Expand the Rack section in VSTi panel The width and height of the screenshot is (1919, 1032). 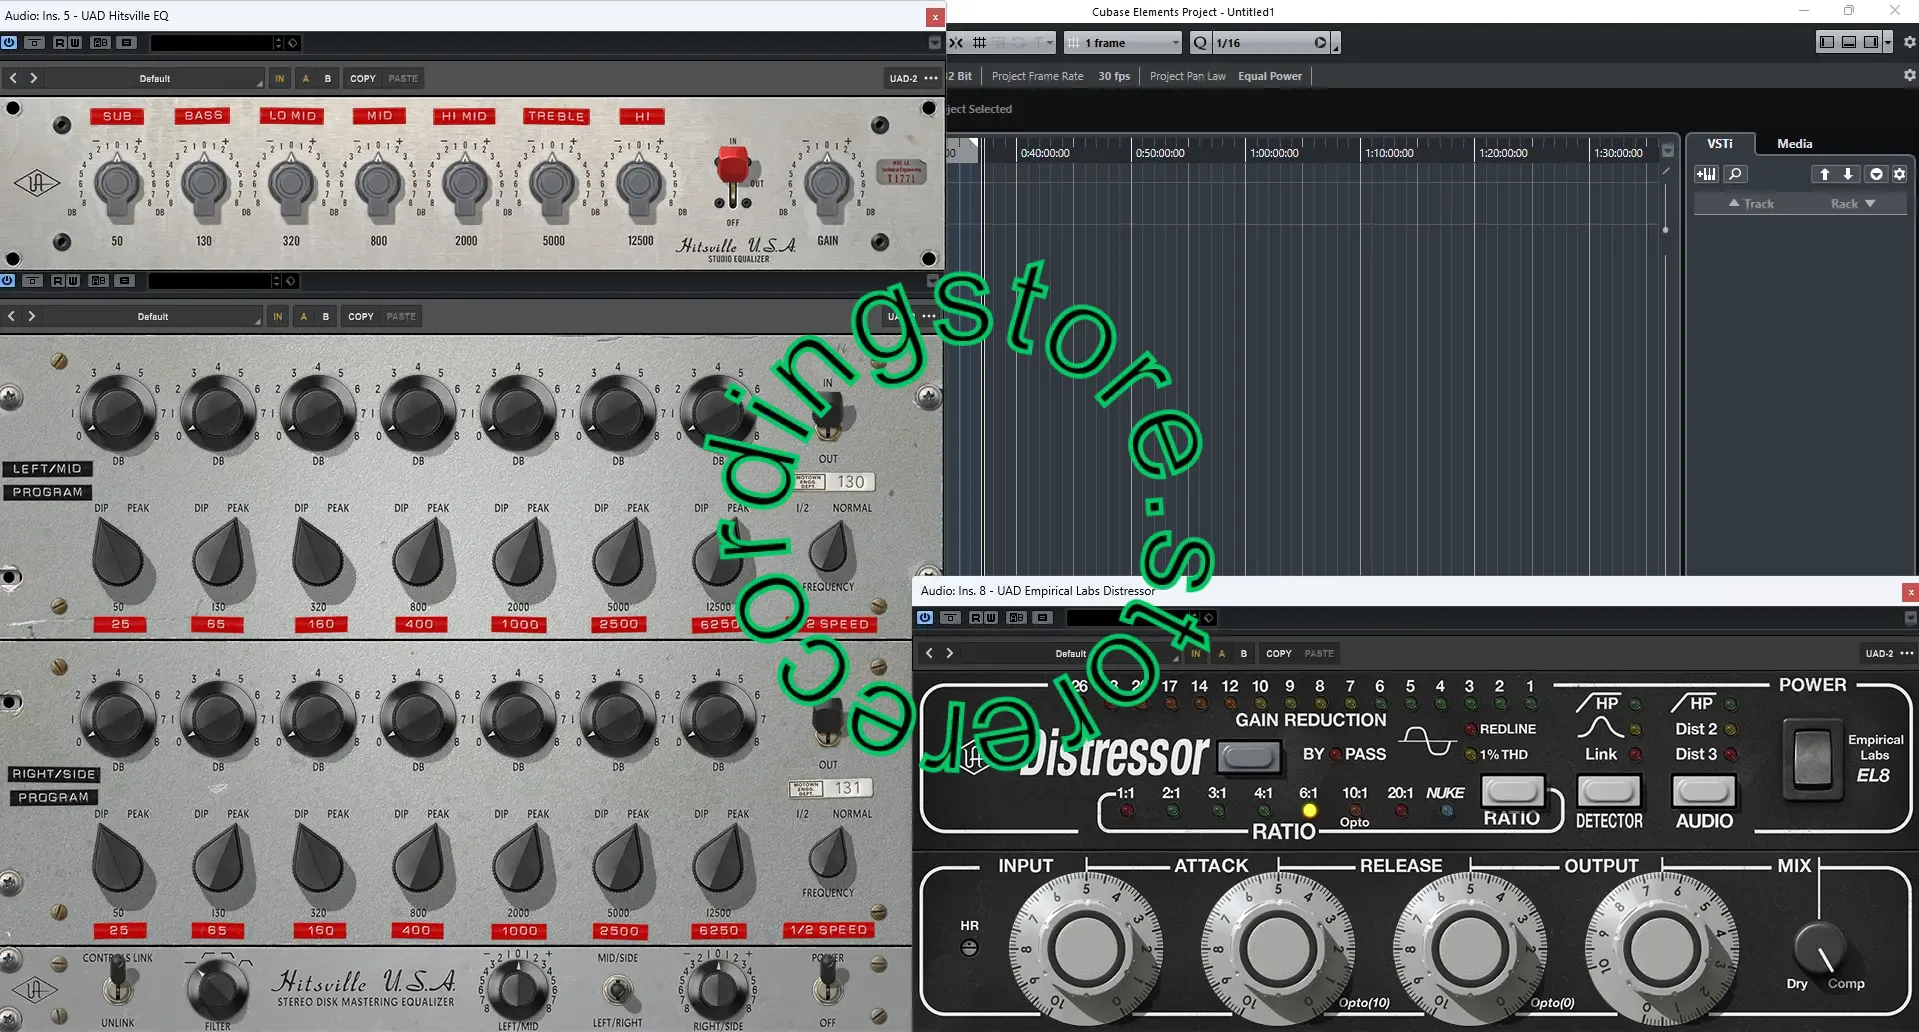(x=1853, y=203)
